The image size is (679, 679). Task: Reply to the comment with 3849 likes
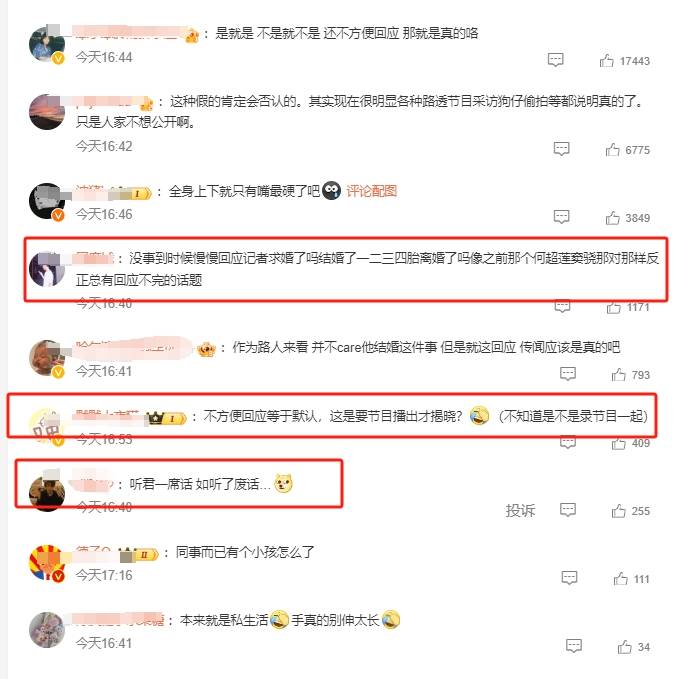click(x=561, y=217)
